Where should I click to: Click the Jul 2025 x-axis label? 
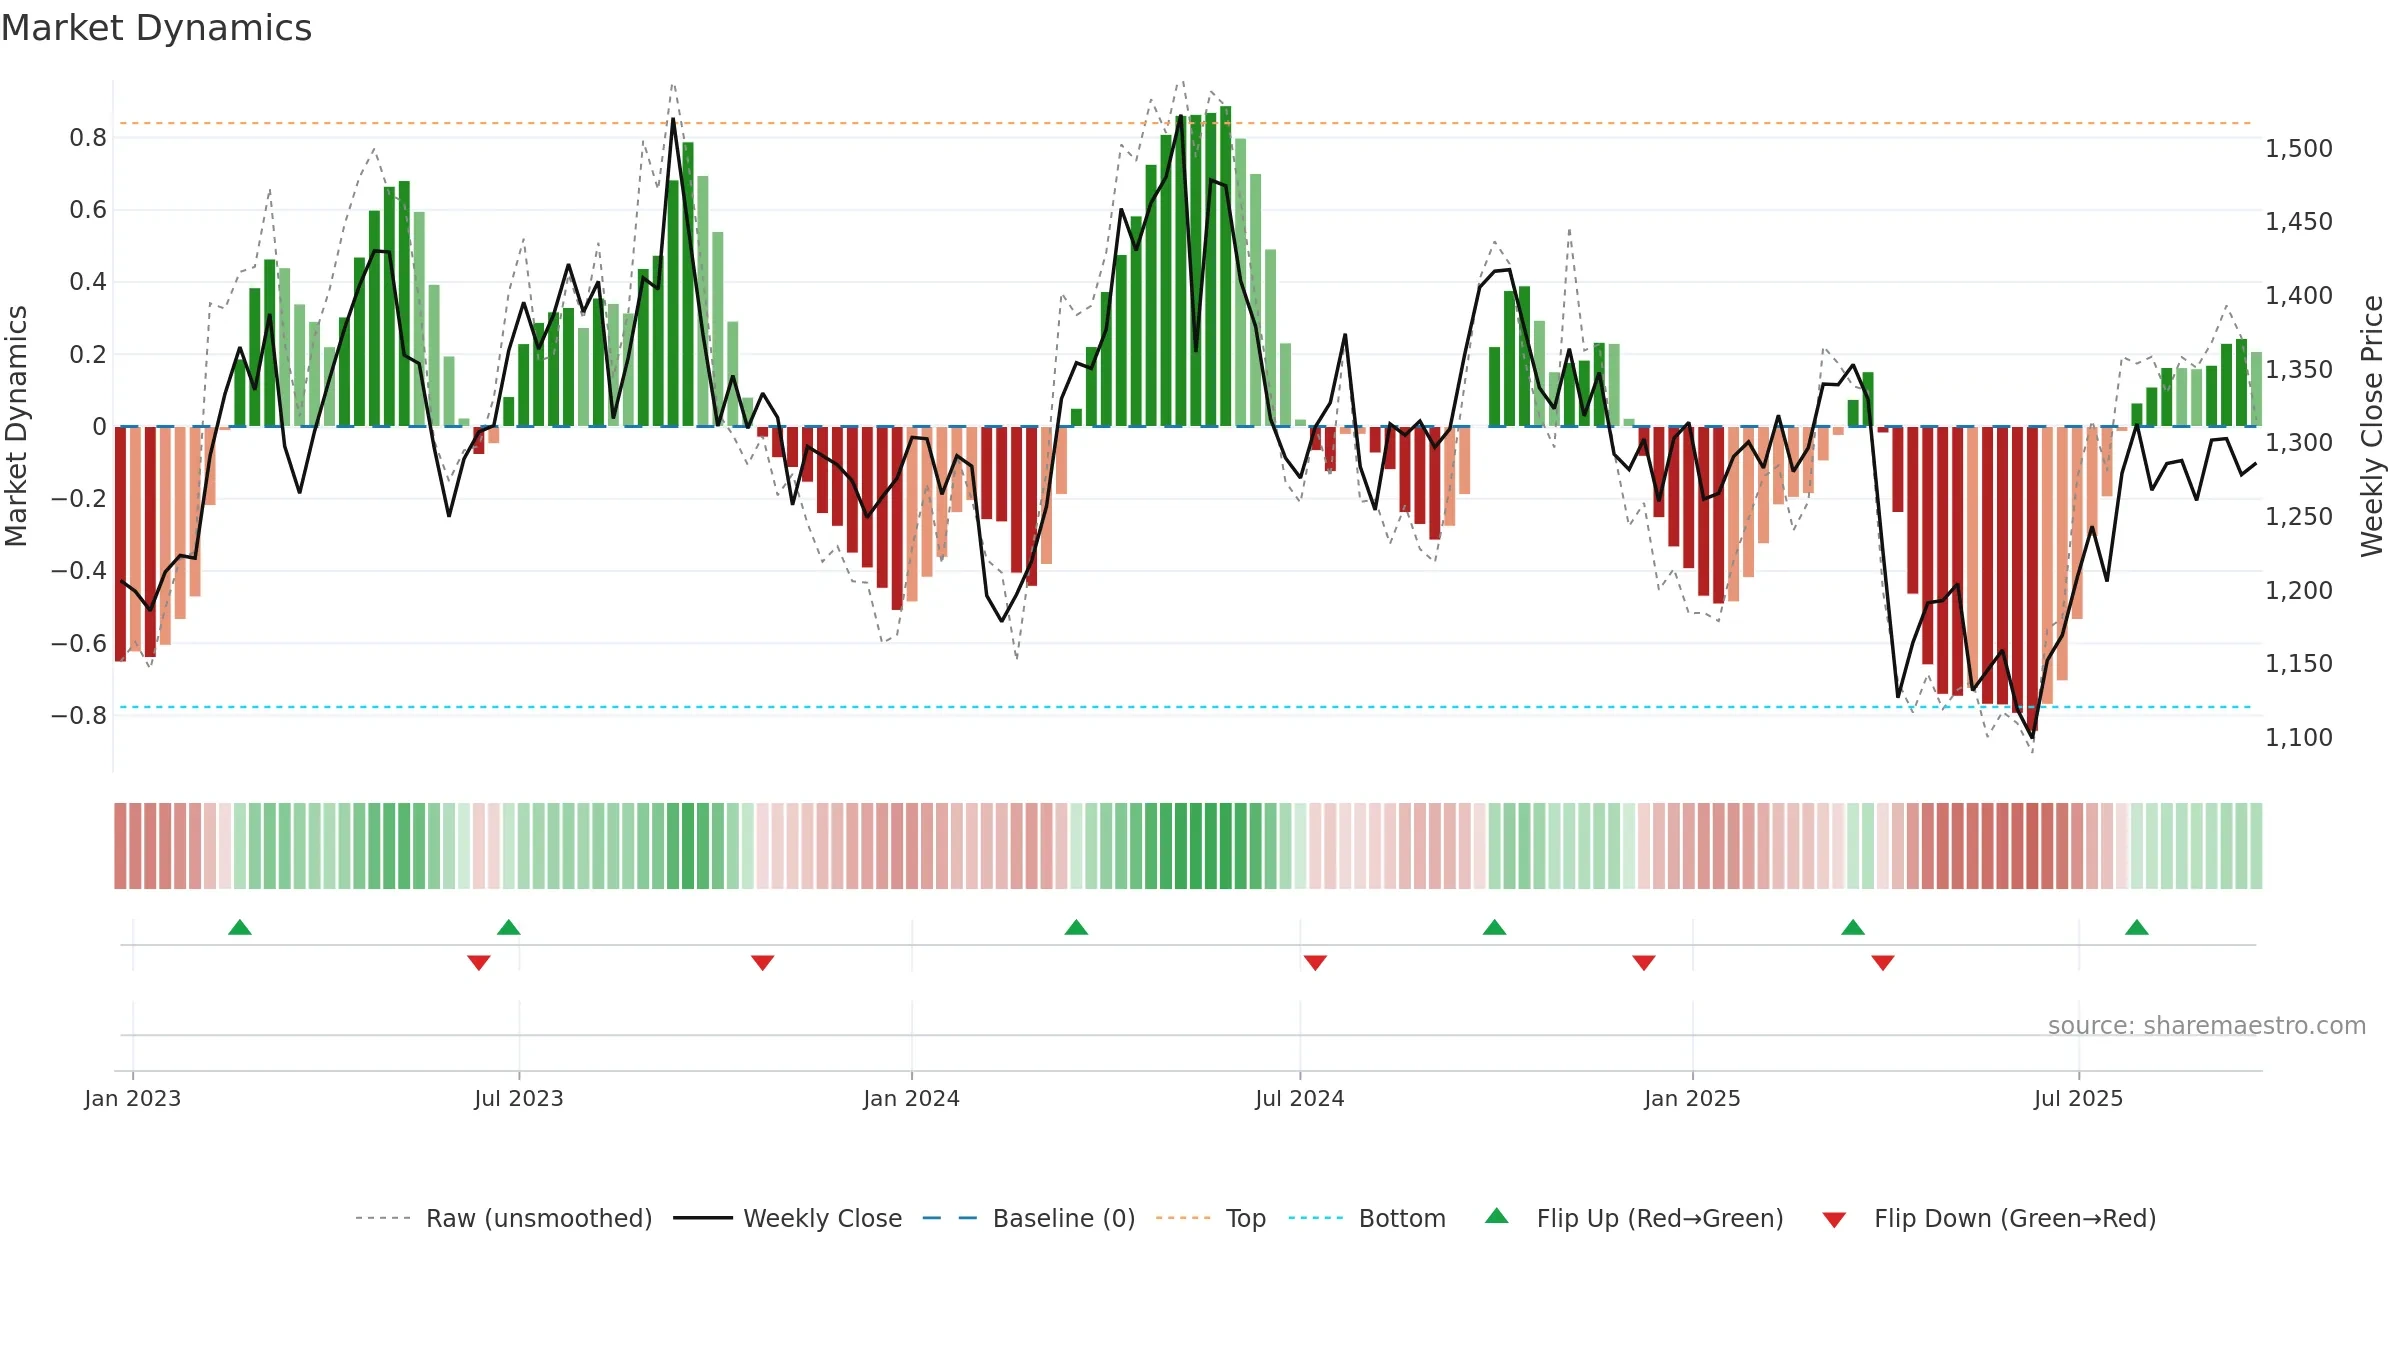pos(2079,1098)
